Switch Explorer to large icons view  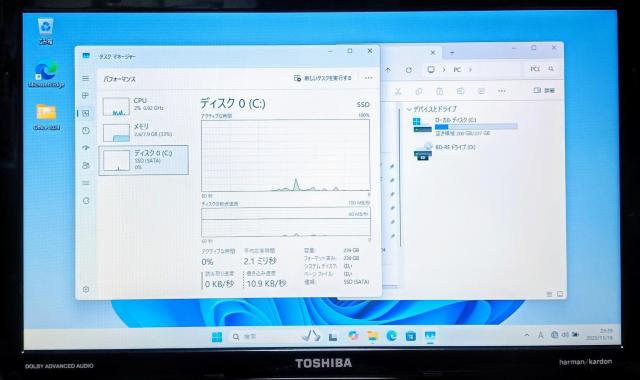point(560,294)
